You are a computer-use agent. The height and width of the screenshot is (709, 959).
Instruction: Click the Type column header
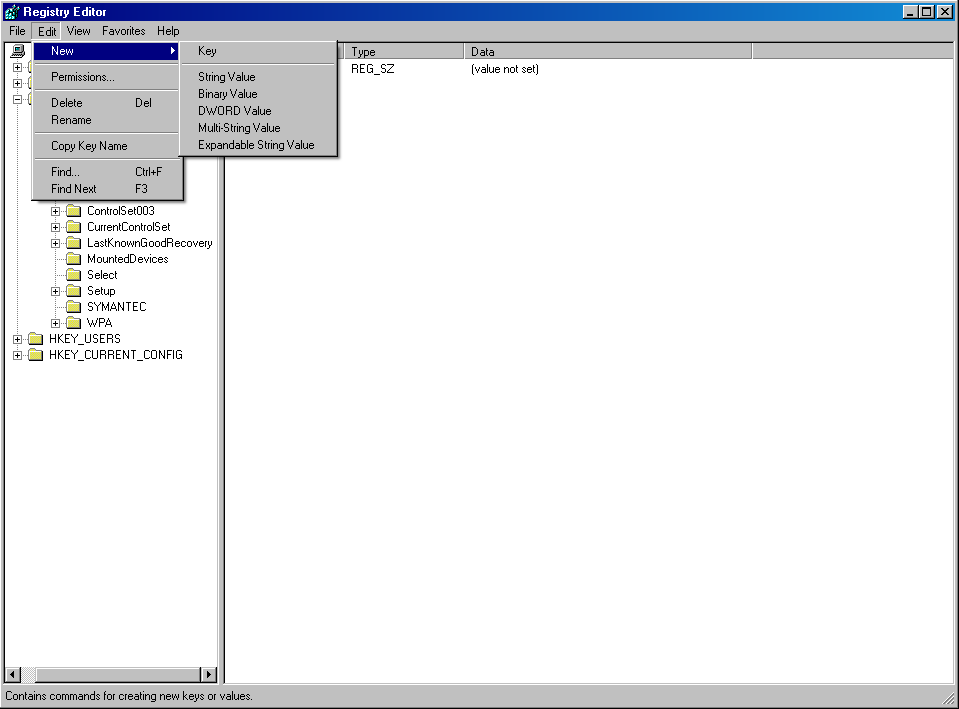404,51
